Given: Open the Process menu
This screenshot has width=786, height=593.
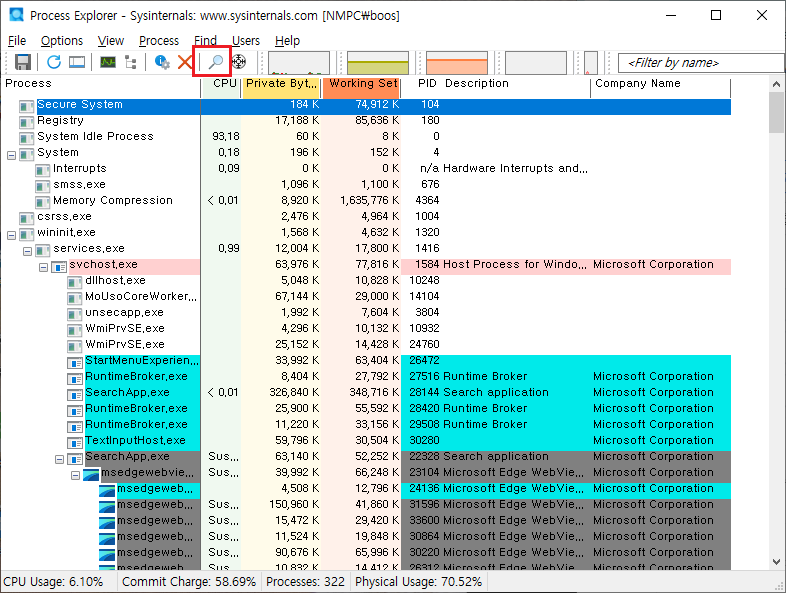Looking at the screenshot, I should [159, 41].
